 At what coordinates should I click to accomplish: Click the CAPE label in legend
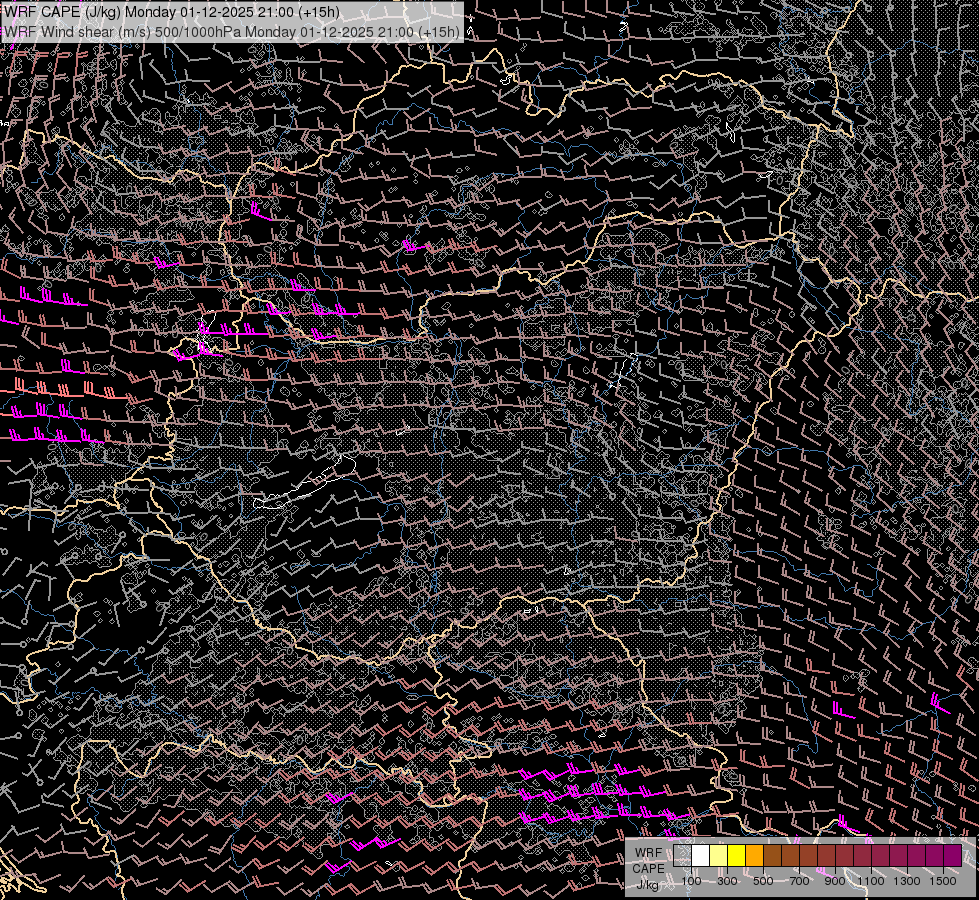coord(648,868)
